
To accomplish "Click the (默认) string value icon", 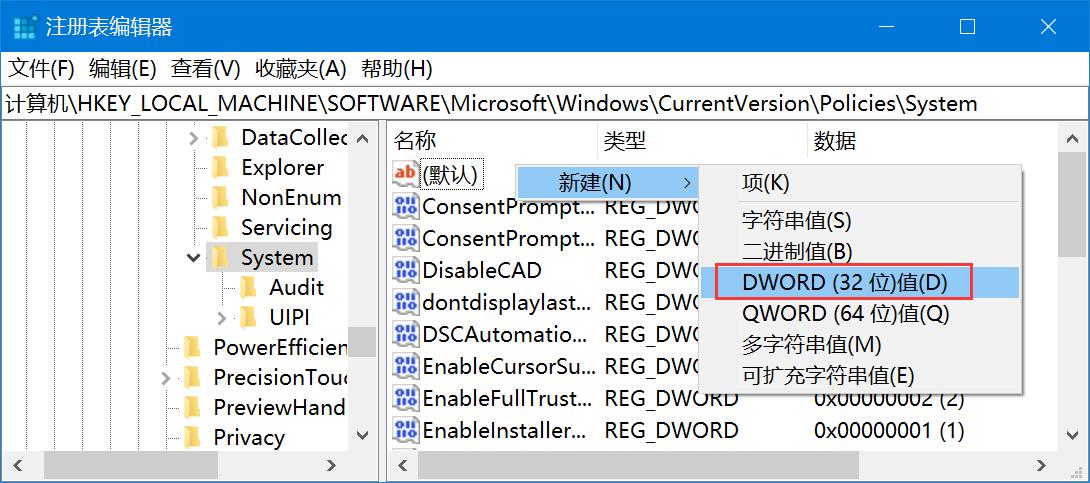I will [405, 174].
